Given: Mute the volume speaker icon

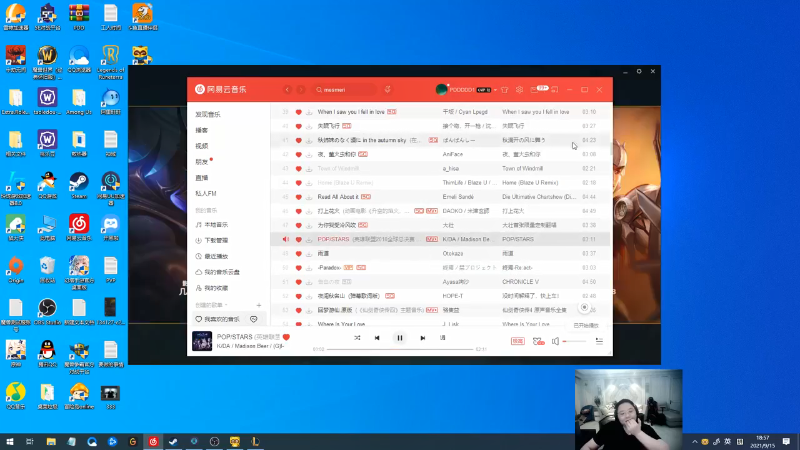Looking at the screenshot, I should pyautogui.click(x=555, y=341).
